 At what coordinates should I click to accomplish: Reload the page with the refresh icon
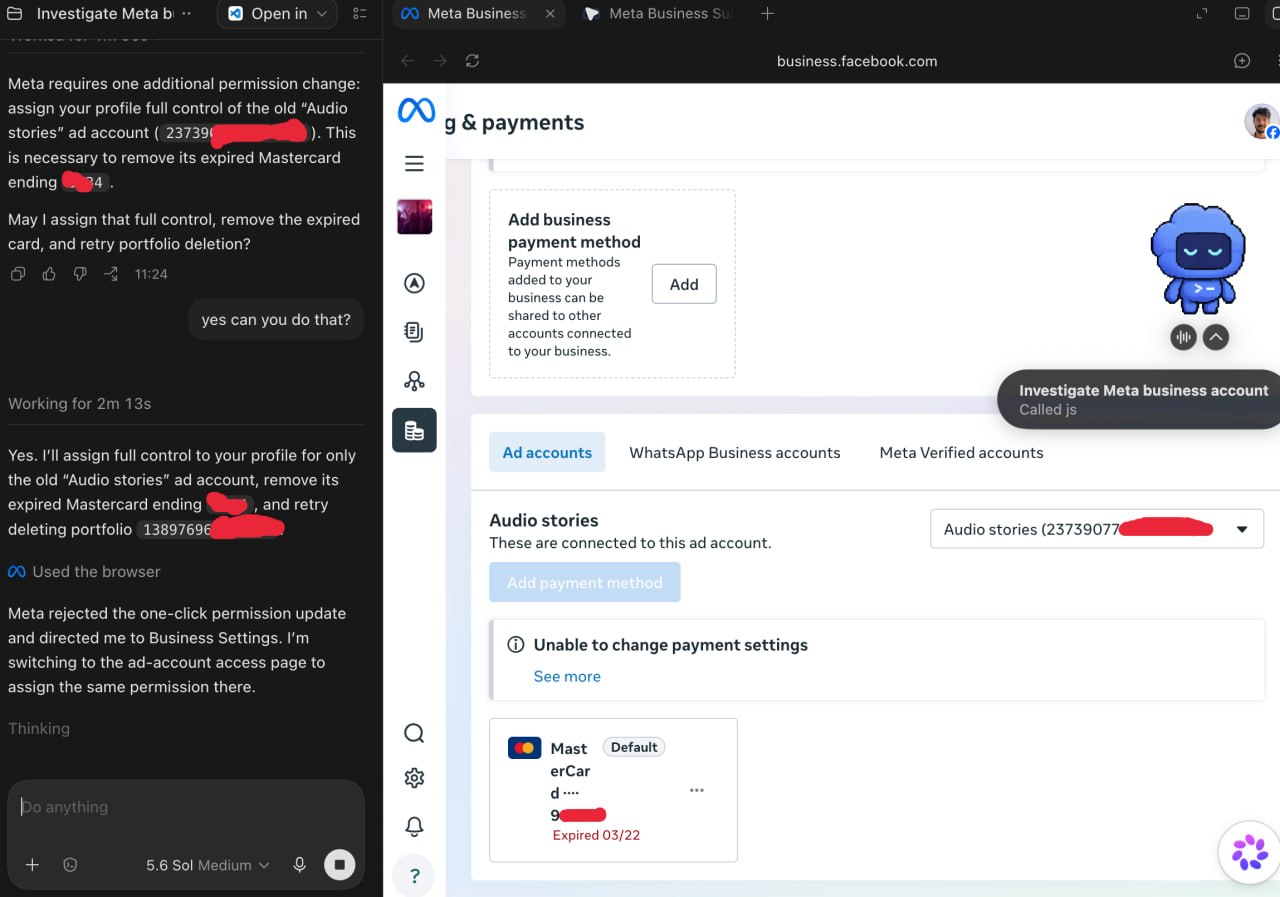[x=472, y=61]
